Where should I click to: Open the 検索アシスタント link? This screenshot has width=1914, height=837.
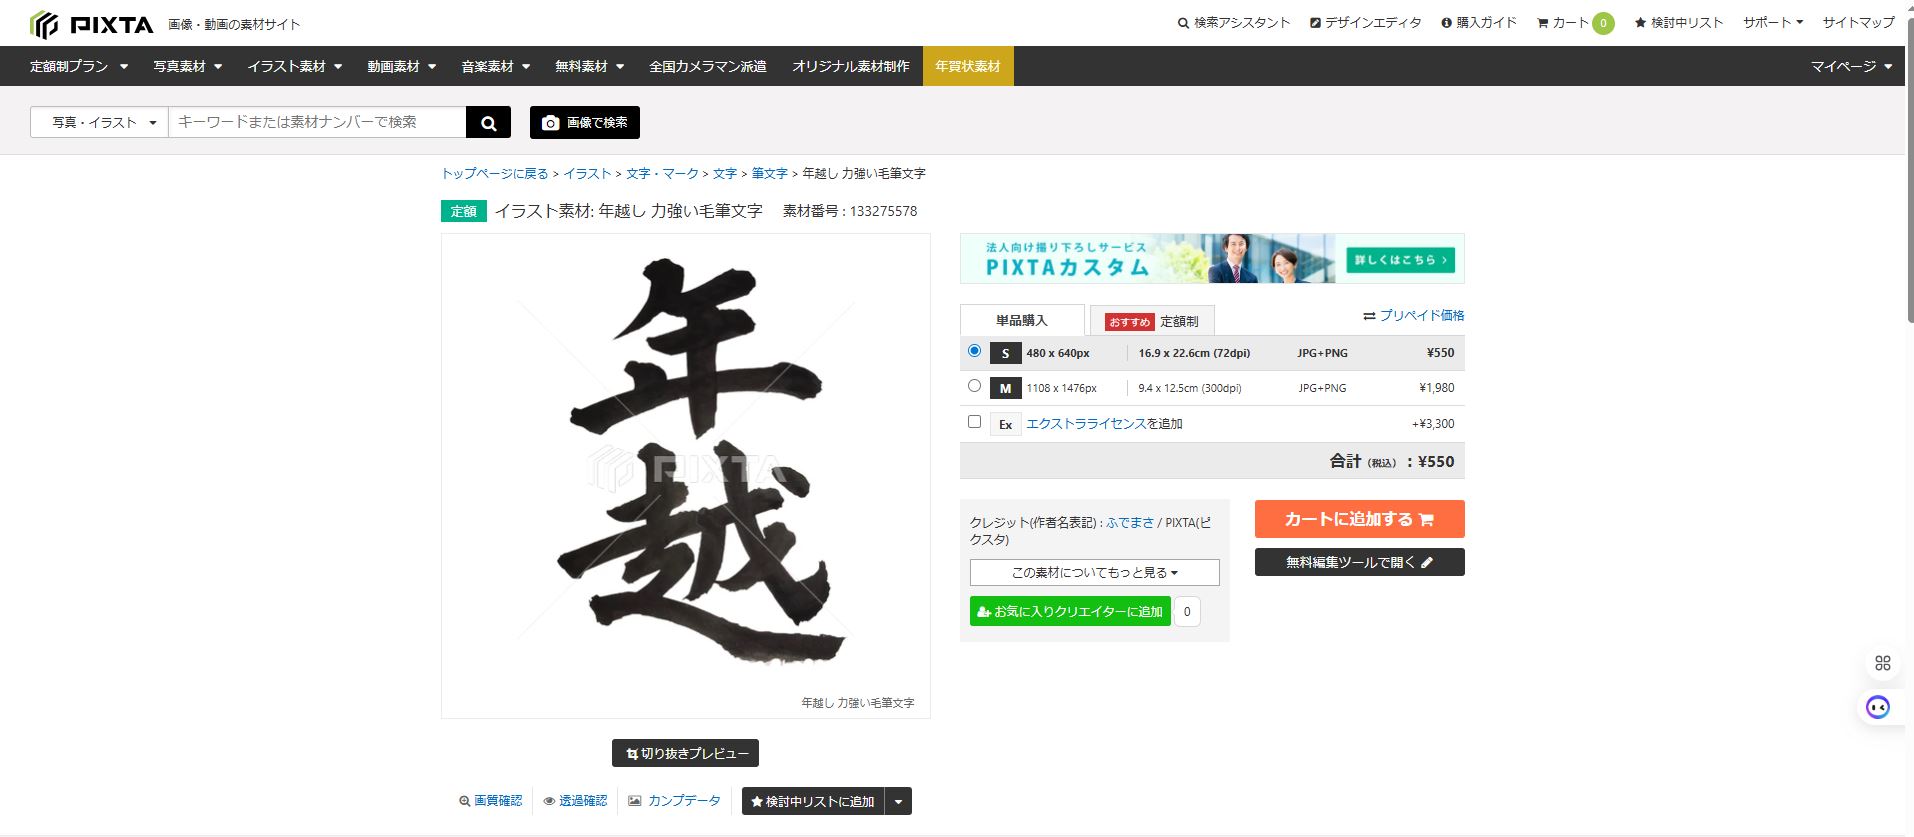(1234, 22)
